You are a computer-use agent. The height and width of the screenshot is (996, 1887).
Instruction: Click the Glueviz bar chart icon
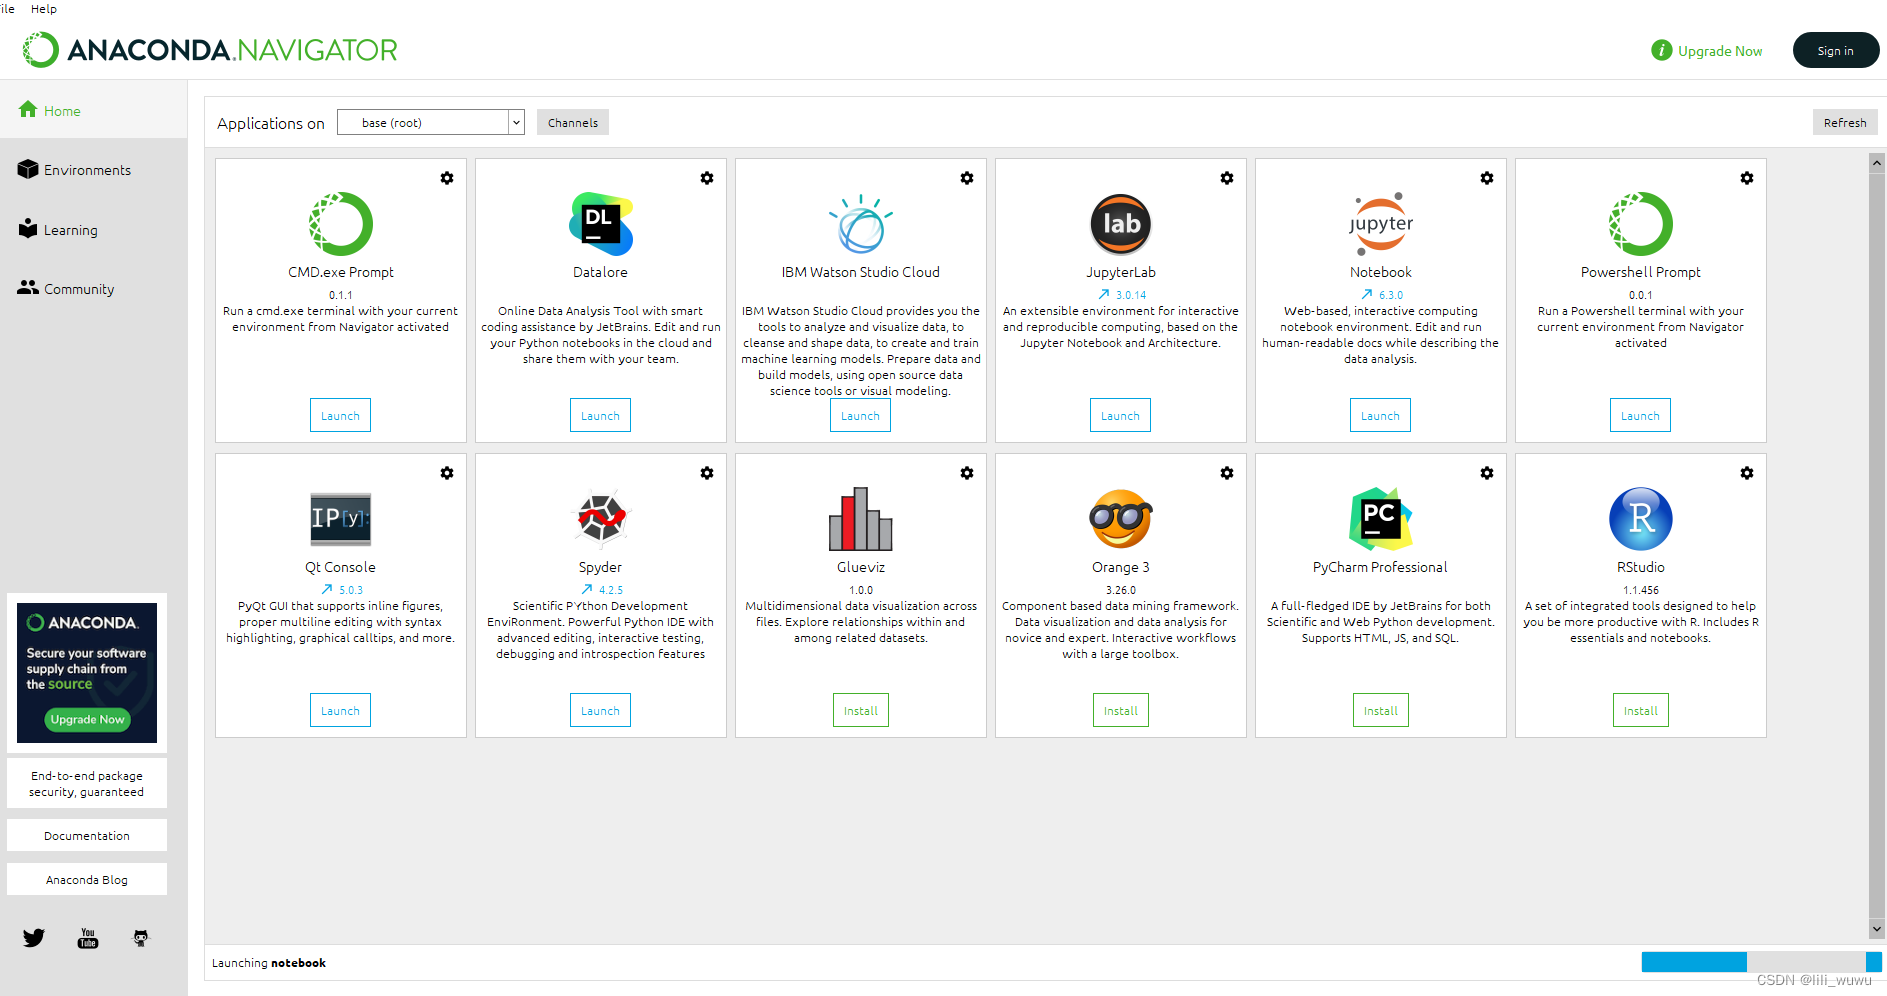[x=861, y=519]
